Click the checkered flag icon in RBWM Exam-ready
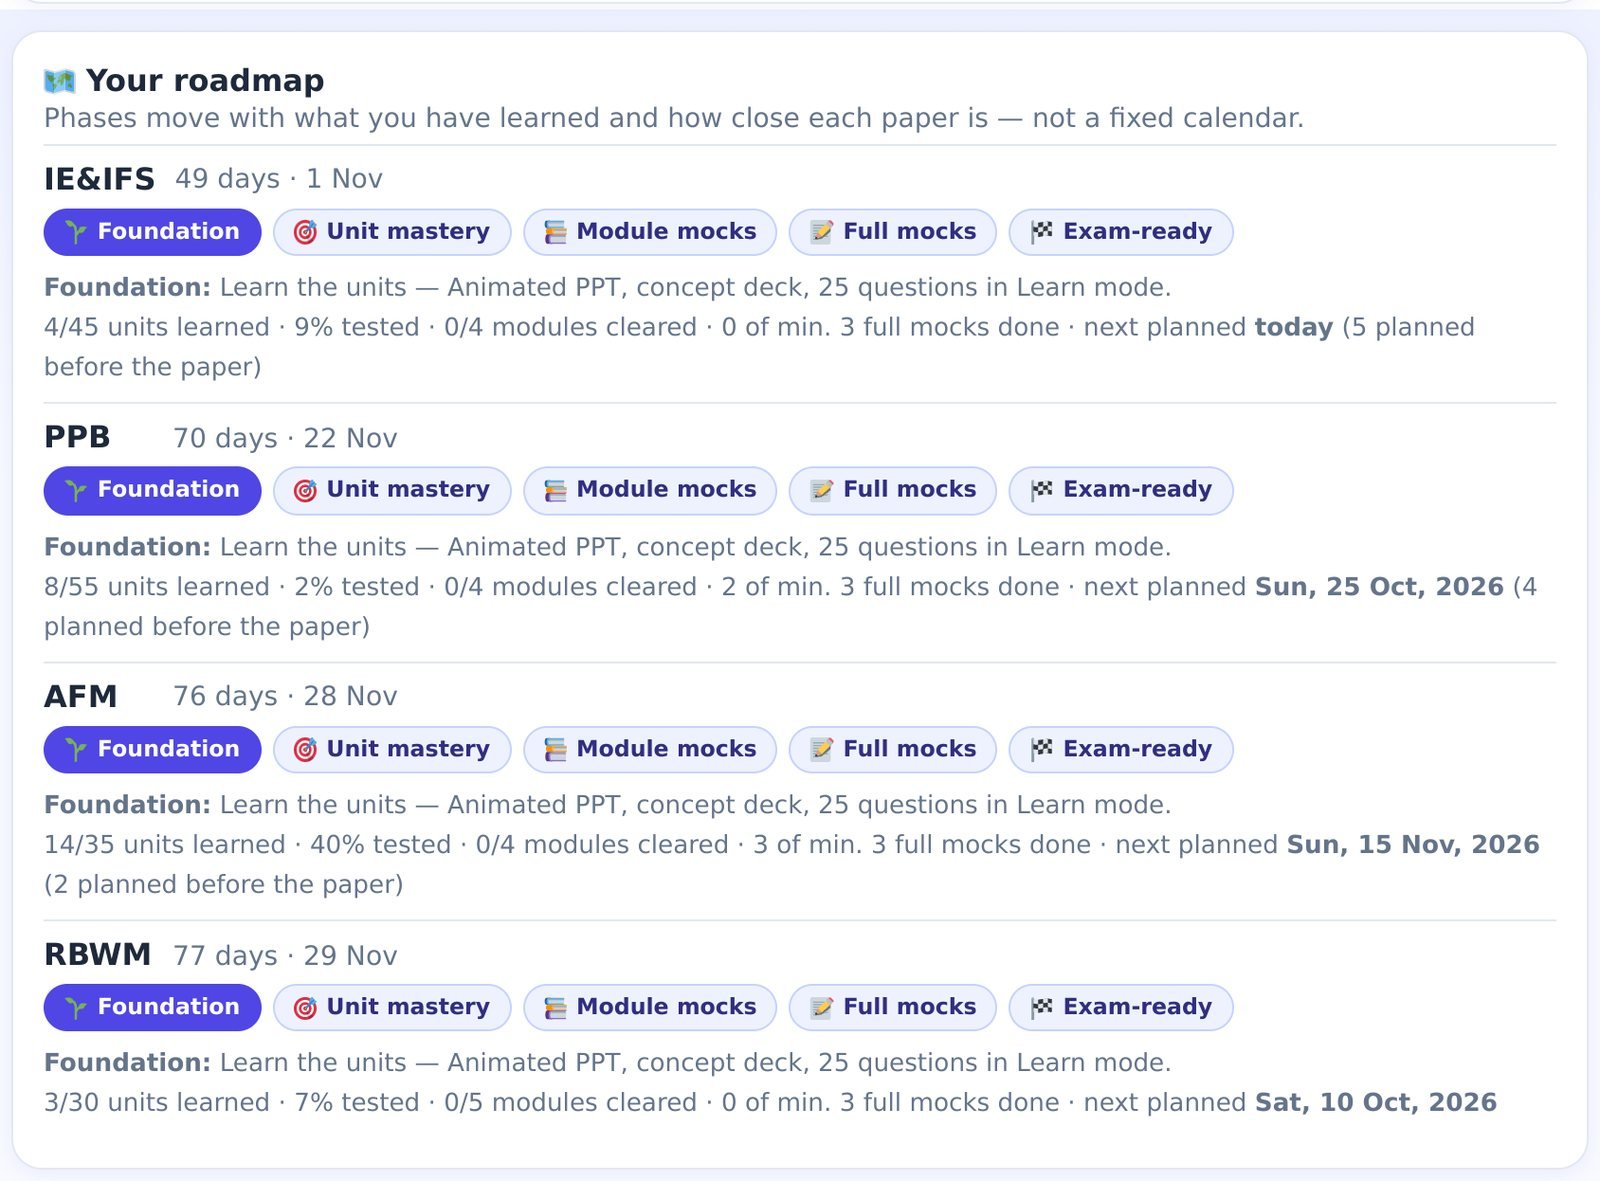 (x=1042, y=1007)
